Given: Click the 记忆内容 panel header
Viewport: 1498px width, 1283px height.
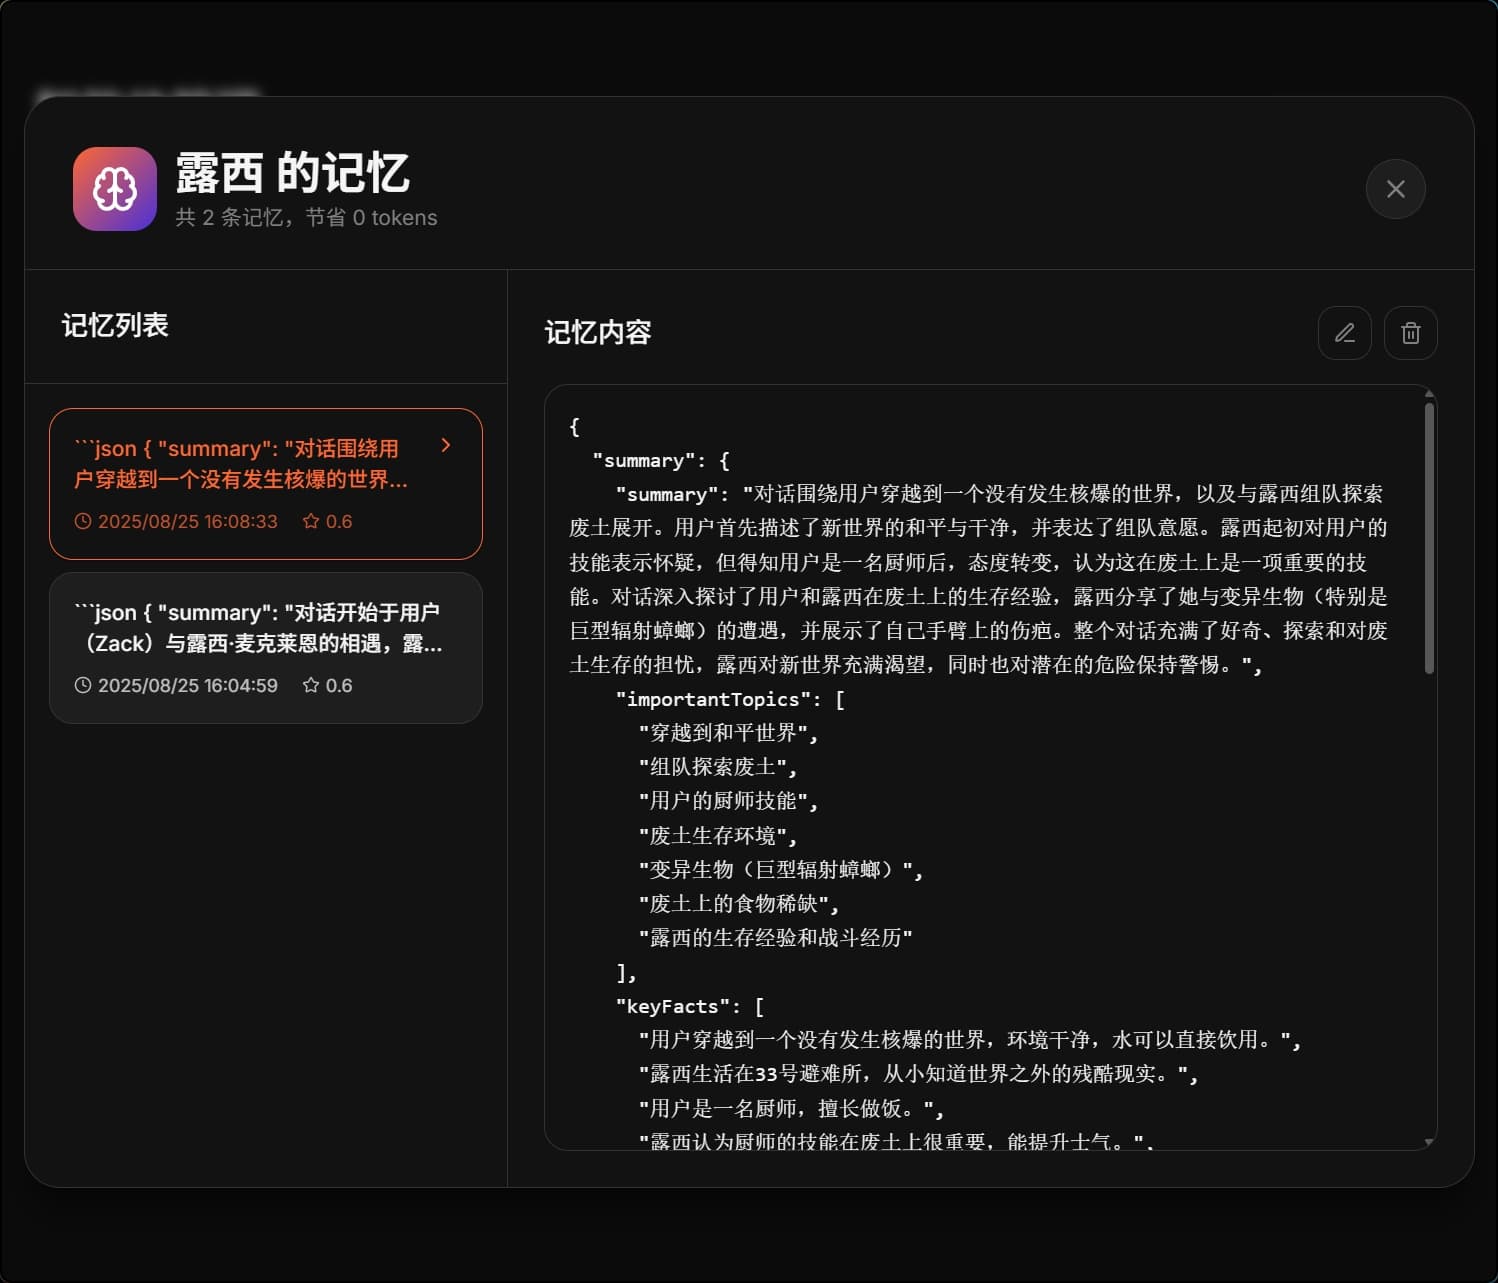Looking at the screenshot, I should [x=597, y=333].
